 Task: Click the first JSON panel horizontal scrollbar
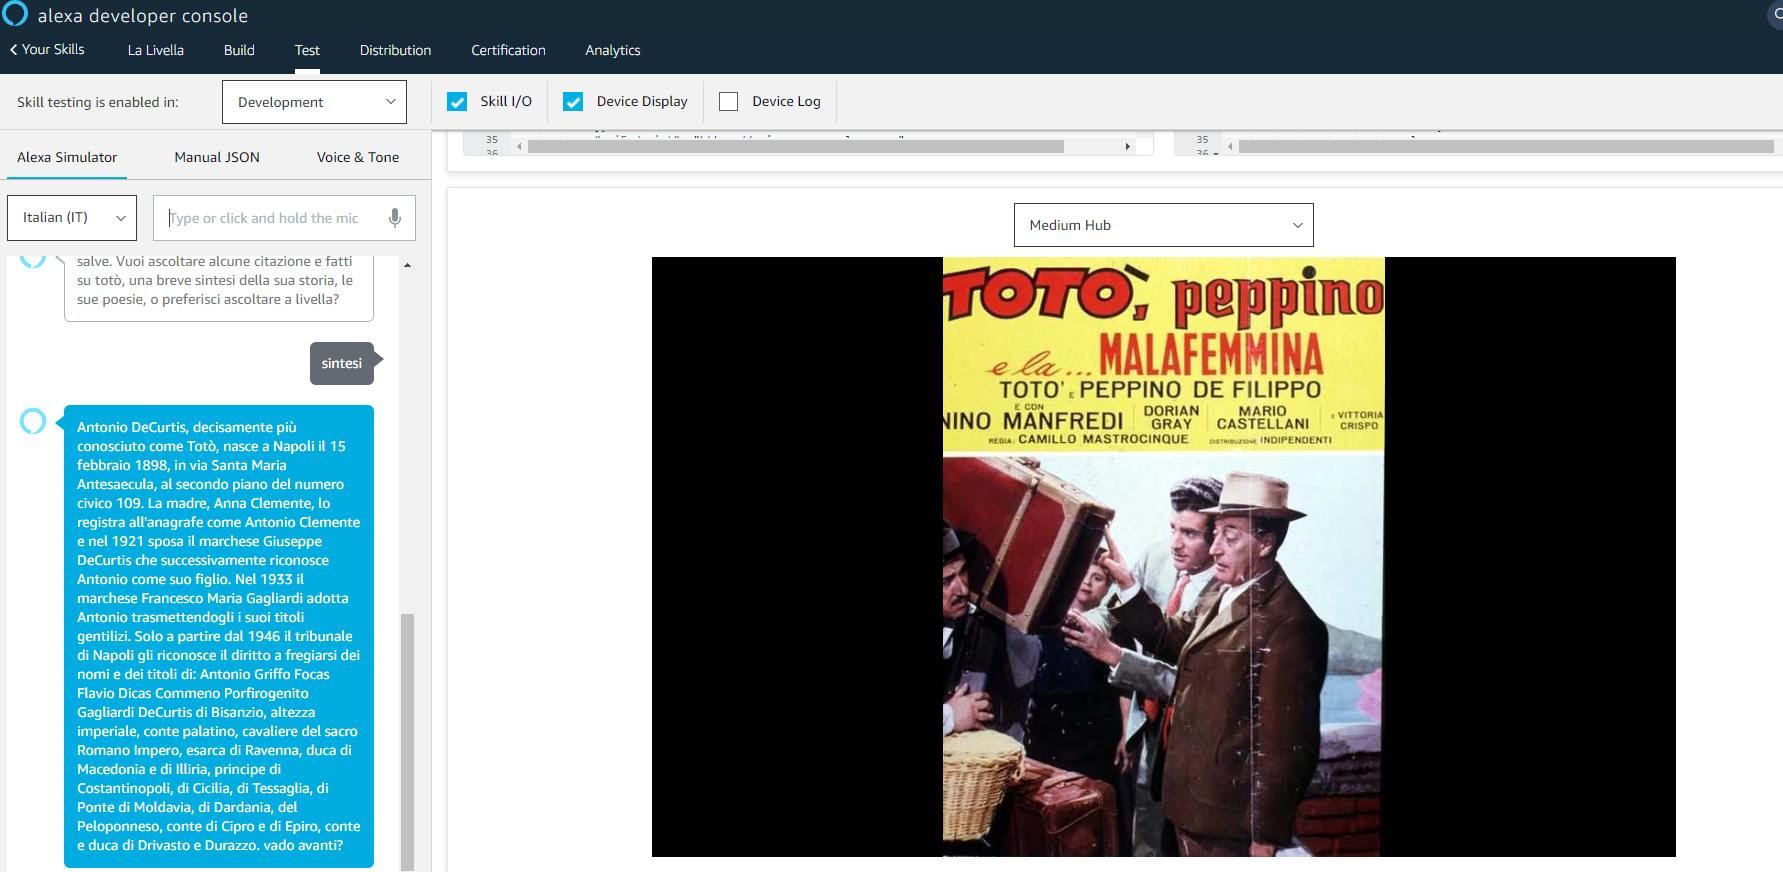pos(796,146)
